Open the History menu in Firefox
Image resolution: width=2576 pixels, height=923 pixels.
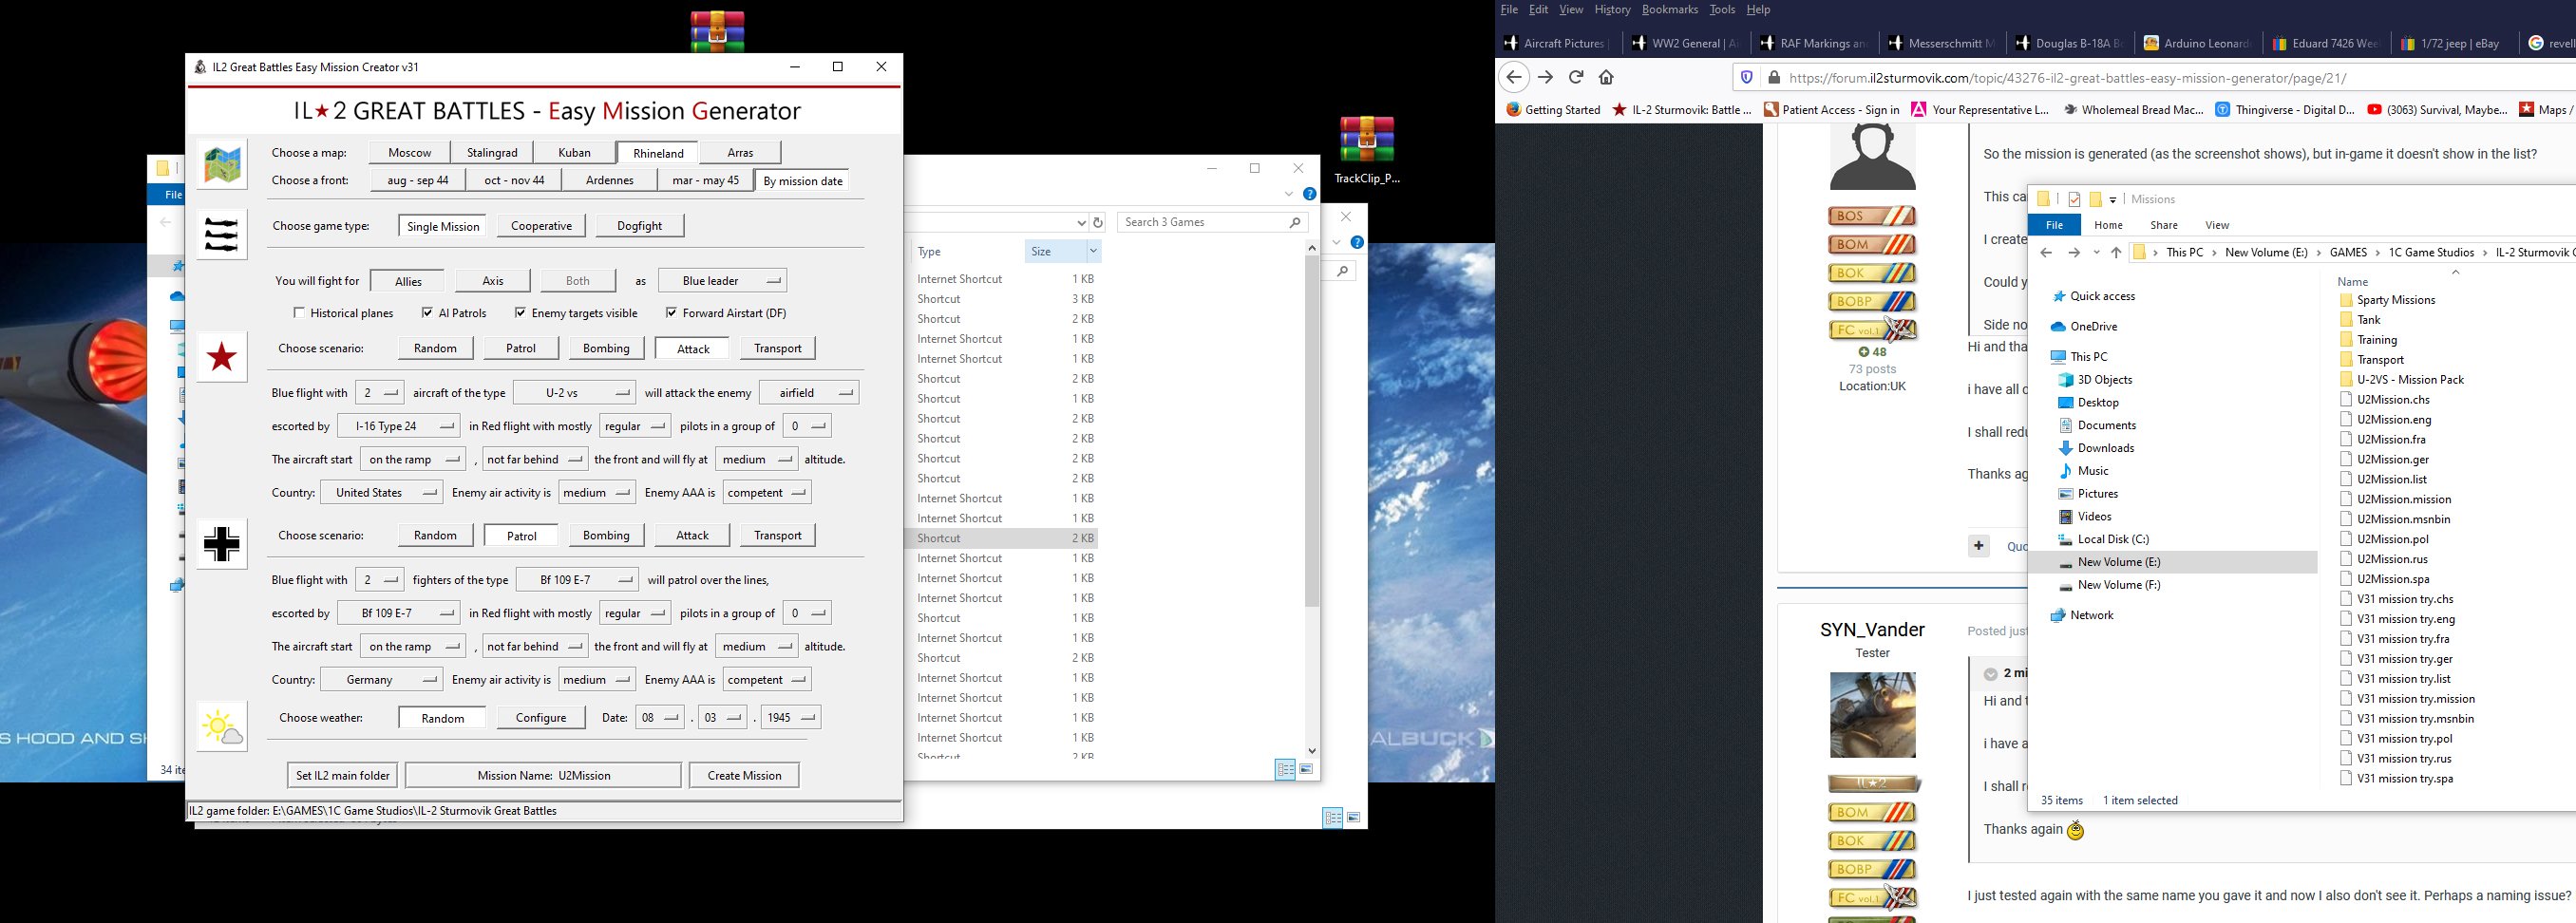(1612, 10)
